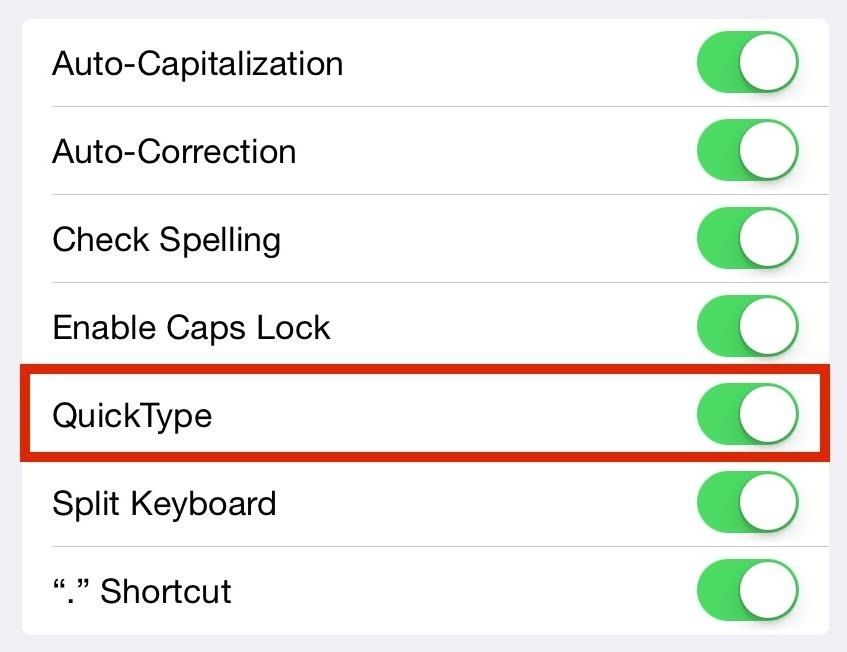Tap the Check Spelling label text
The width and height of the screenshot is (847, 652).
pyautogui.click(x=166, y=239)
